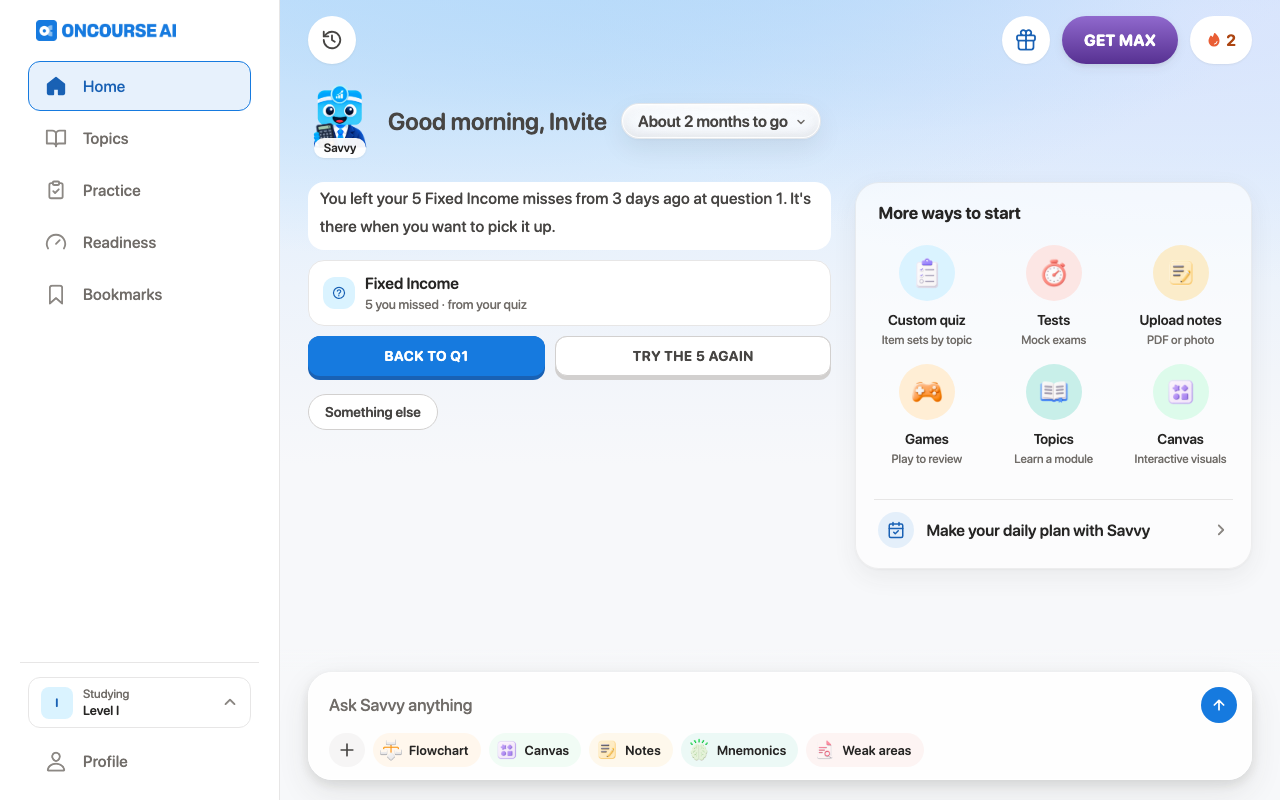The image size is (1280, 800).
Task: Select the Weak areas chip
Action: click(x=865, y=750)
